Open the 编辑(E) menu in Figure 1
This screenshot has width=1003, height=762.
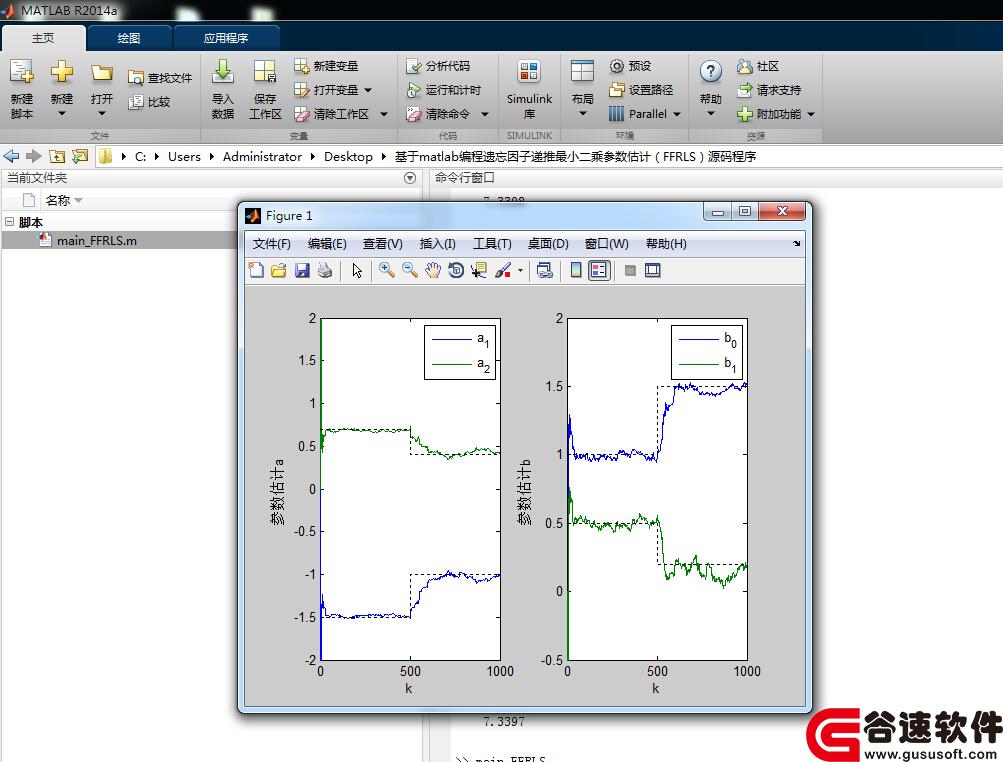pyautogui.click(x=327, y=244)
